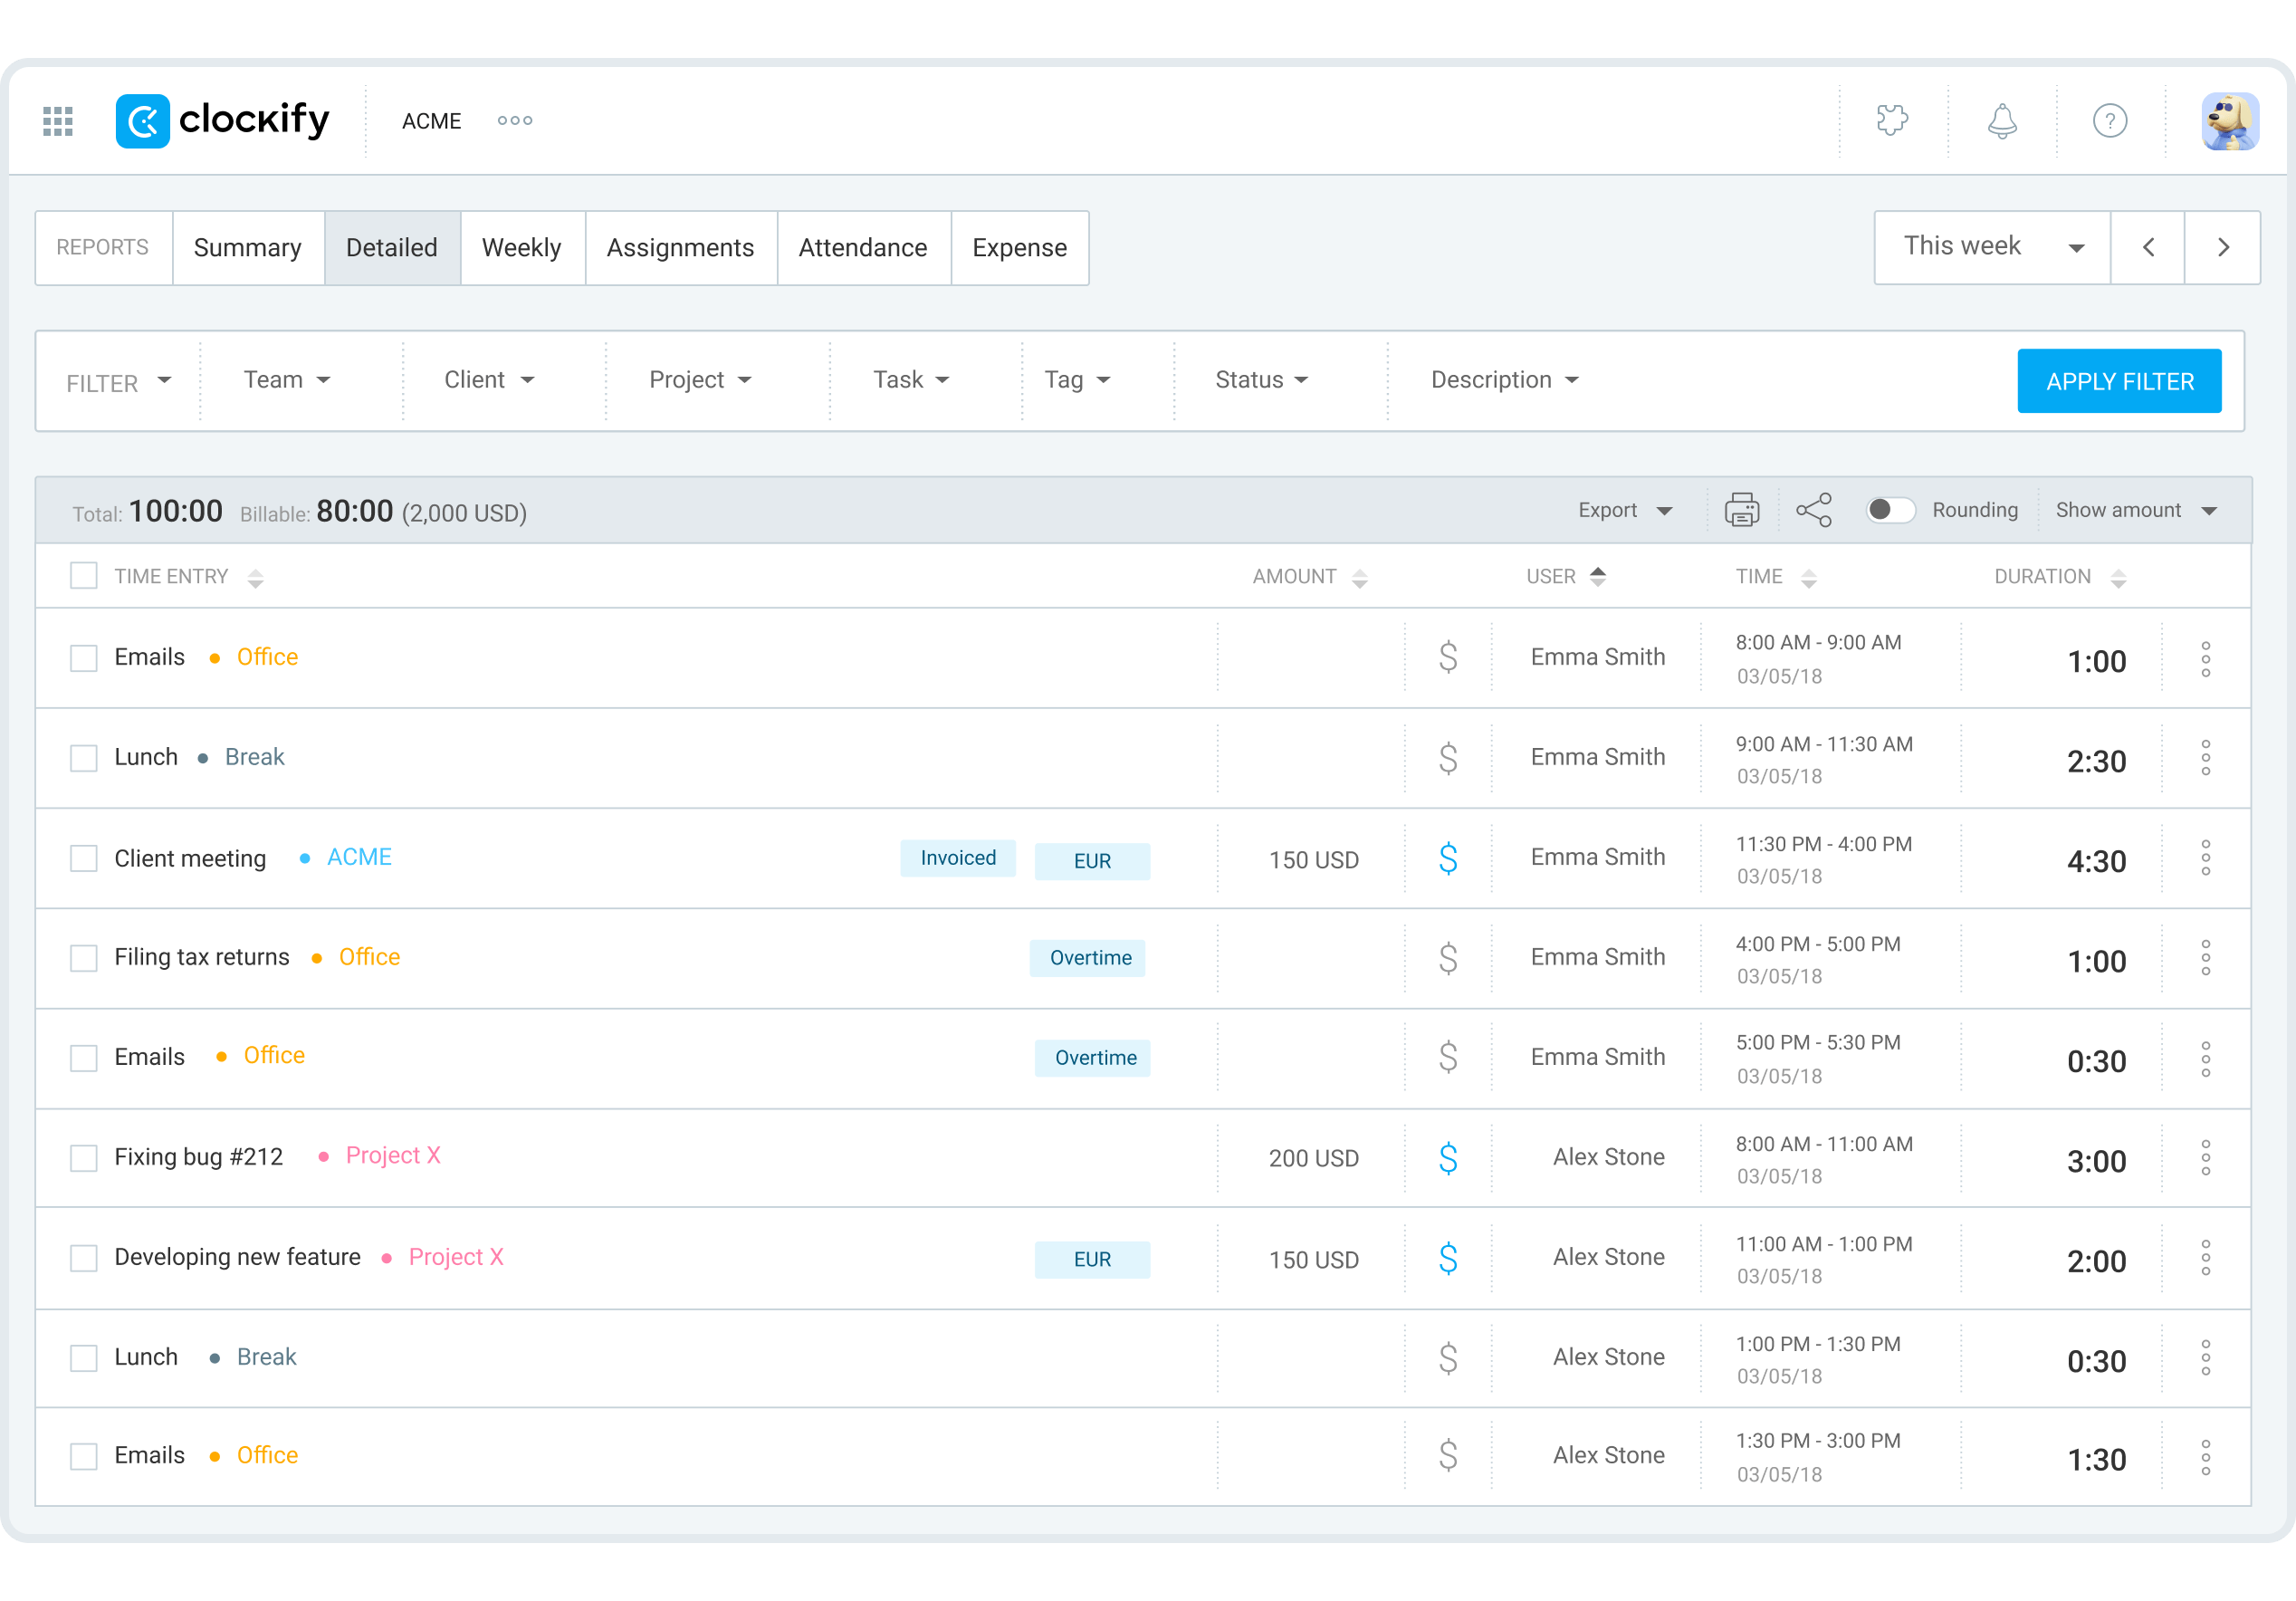Open the This week date range dropdown
Screen dimensions: 2296x1601
1992,247
